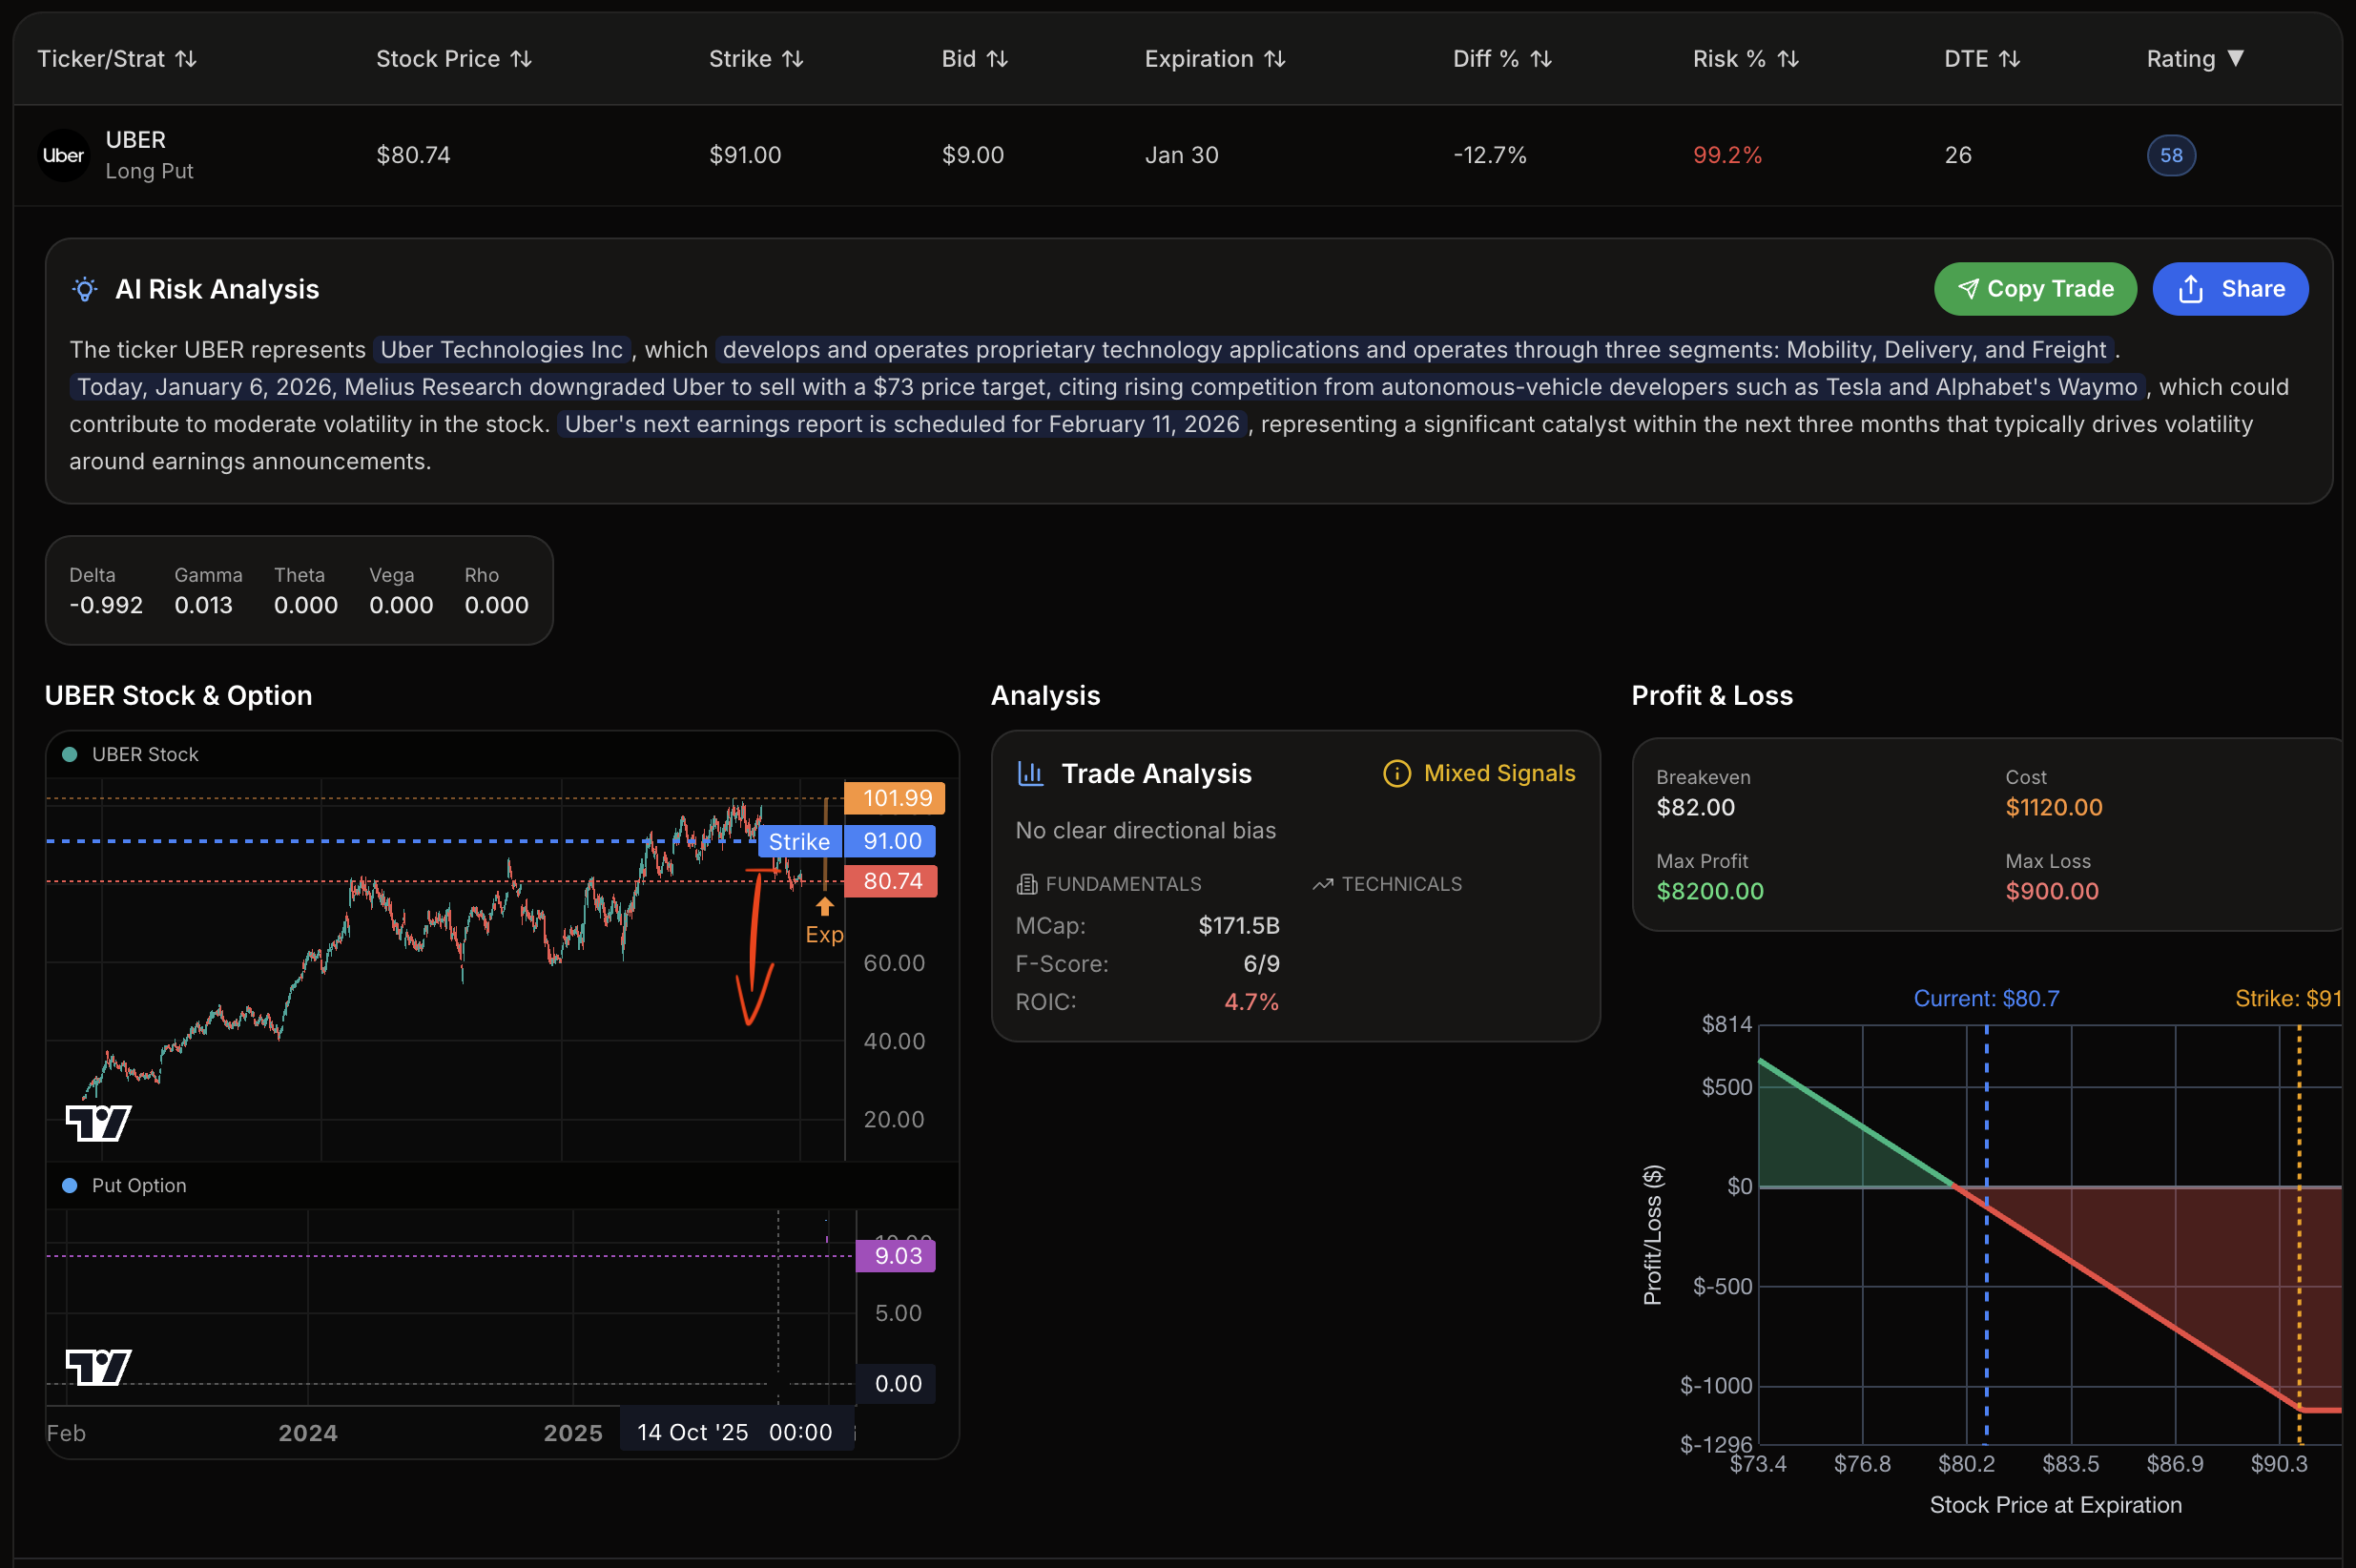This screenshot has height=1568, width=2356.
Task: Click the Mixed Signals info icon
Action: (x=1396, y=773)
